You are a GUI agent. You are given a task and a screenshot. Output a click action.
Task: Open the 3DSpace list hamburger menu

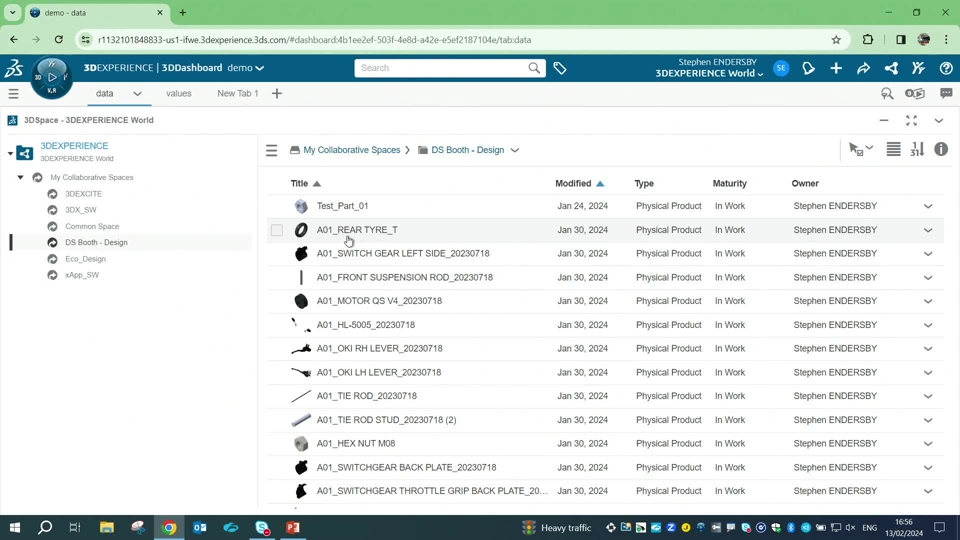(271, 150)
